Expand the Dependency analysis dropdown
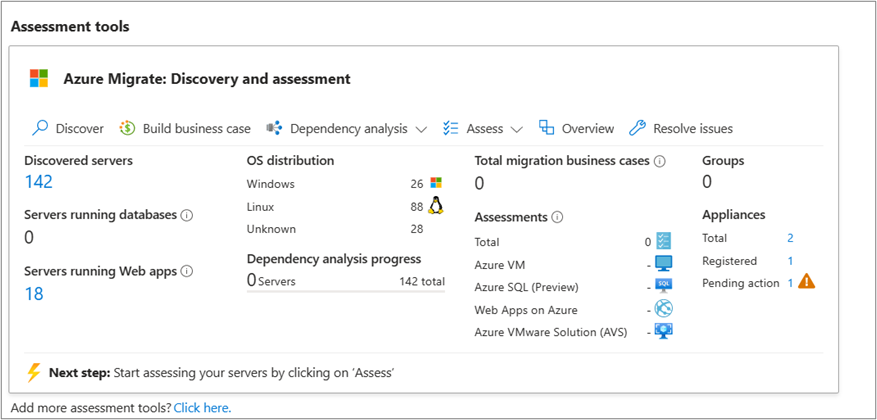The height and width of the screenshot is (420, 877). click(420, 129)
